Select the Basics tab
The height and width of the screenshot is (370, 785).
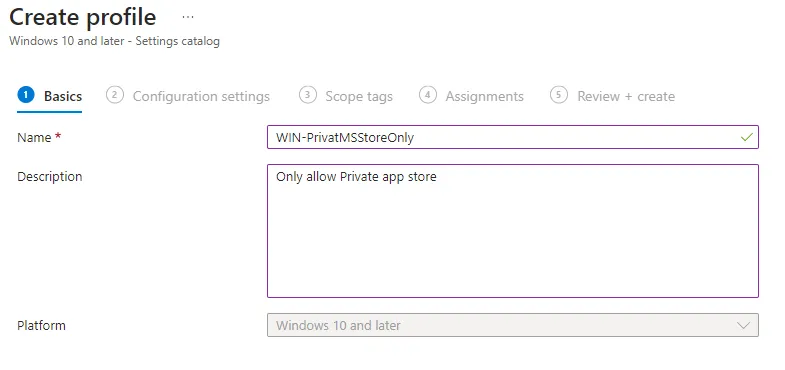(50, 96)
